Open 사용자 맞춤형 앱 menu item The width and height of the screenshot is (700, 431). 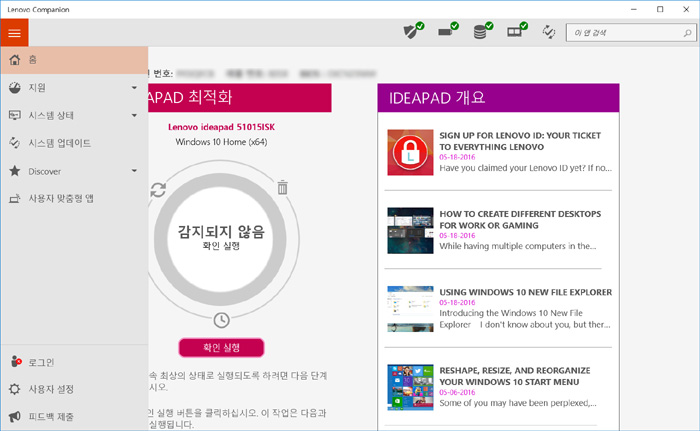tap(75, 198)
